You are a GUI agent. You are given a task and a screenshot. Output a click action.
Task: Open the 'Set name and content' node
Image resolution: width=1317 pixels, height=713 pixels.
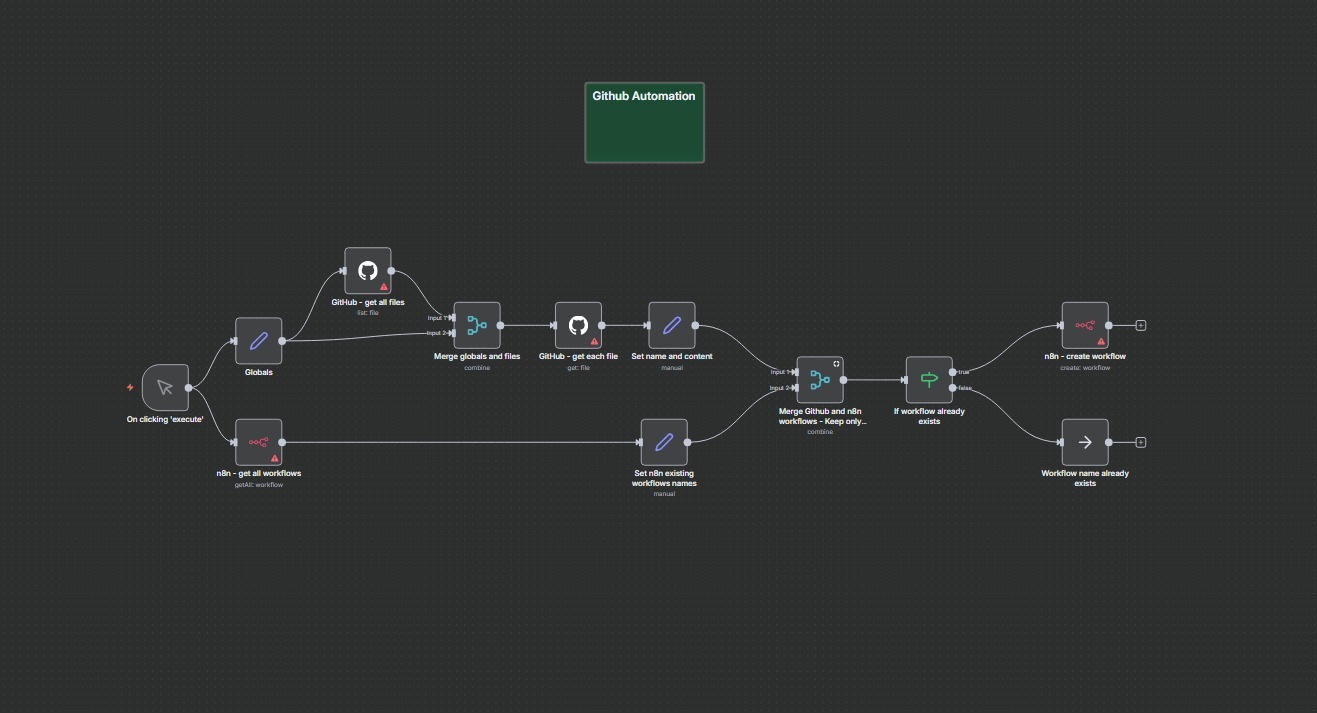point(672,325)
